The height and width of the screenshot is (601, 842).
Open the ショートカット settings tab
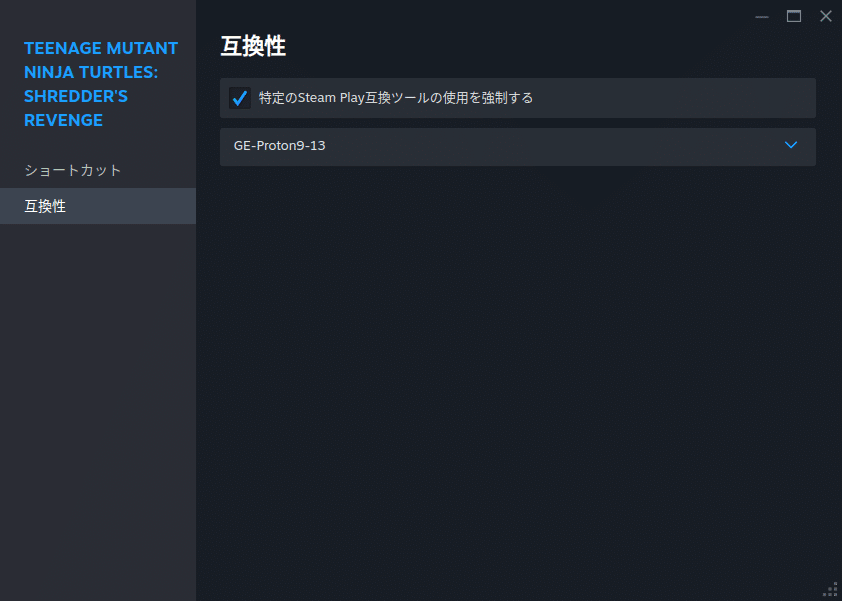click(x=98, y=170)
